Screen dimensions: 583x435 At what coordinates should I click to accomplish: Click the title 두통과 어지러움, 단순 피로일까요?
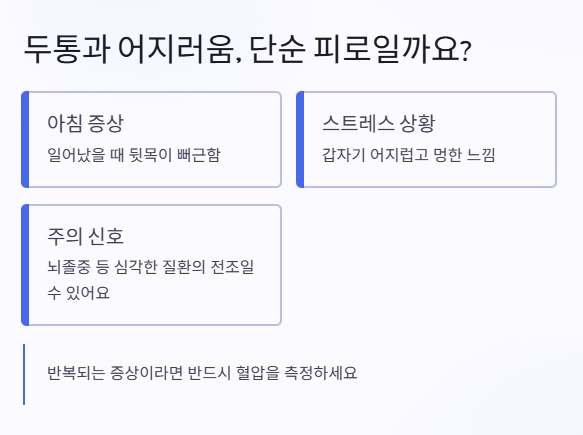coord(248,49)
